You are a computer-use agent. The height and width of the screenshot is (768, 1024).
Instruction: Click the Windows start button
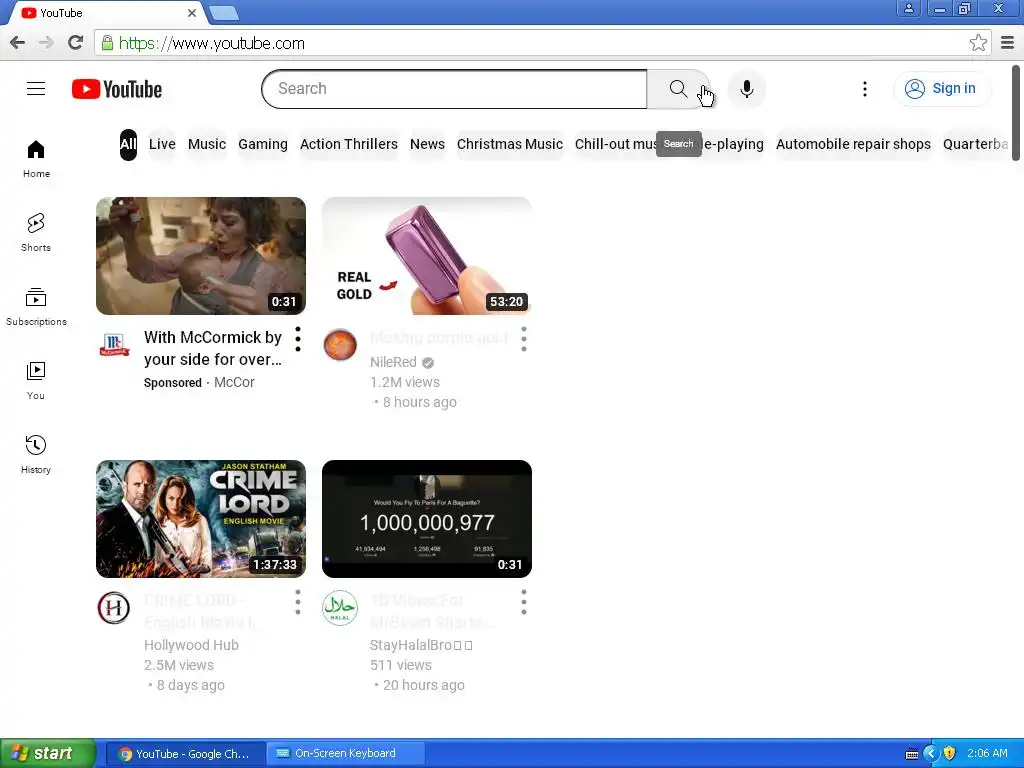point(47,753)
